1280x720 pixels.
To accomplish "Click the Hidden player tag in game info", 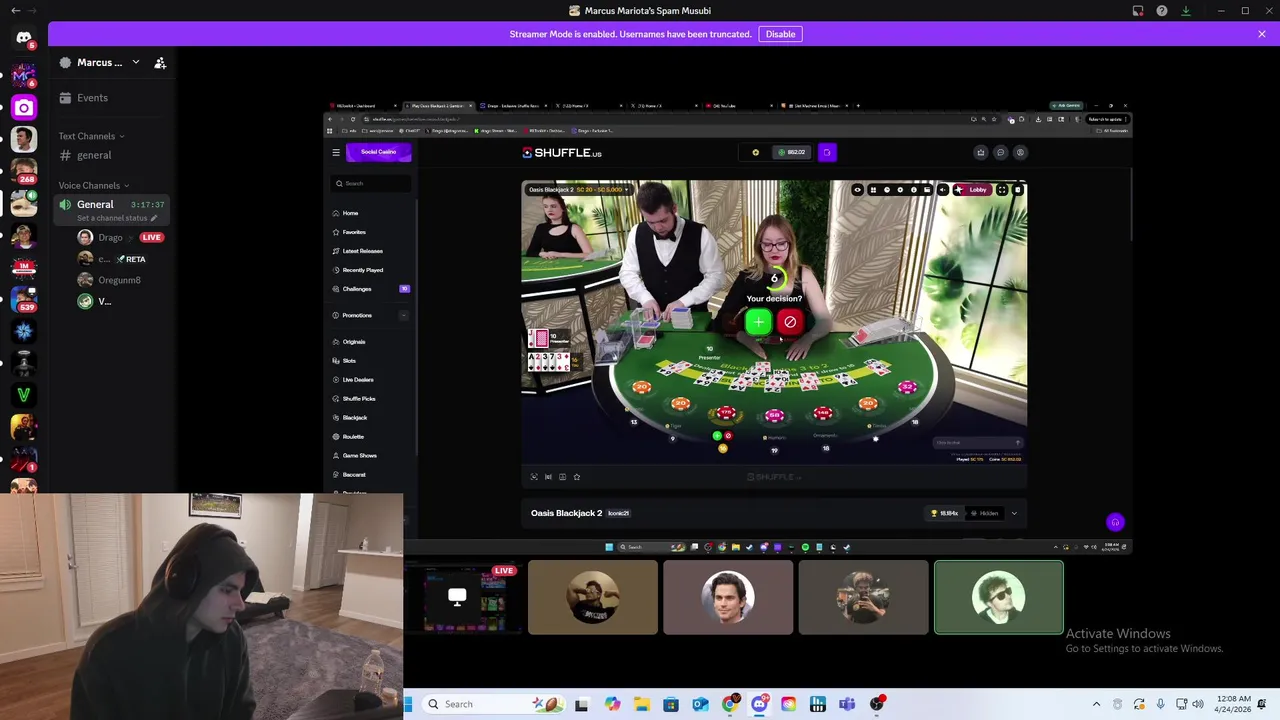I will coord(984,513).
